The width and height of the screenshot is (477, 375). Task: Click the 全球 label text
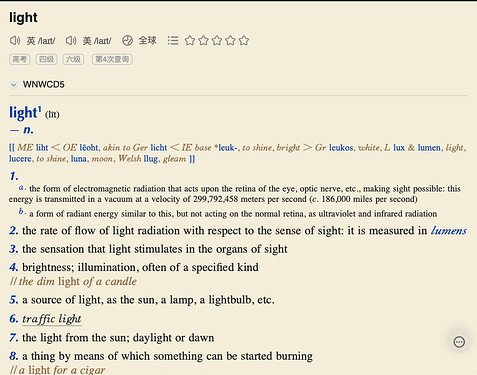(147, 40)
